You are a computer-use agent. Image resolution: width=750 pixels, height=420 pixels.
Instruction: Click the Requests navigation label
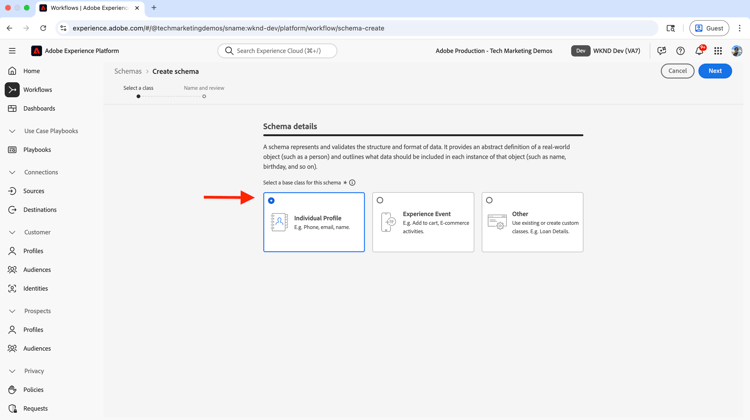(x=35, y=409)
